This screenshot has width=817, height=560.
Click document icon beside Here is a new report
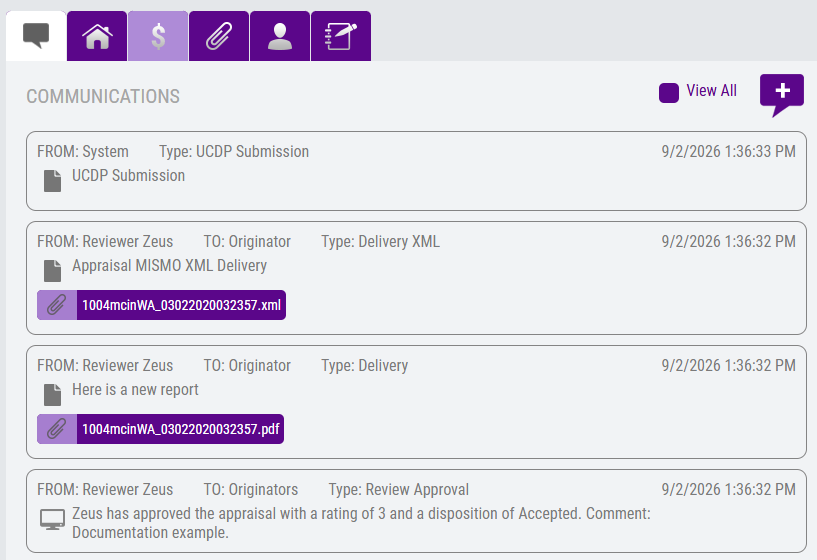[52, 395]
